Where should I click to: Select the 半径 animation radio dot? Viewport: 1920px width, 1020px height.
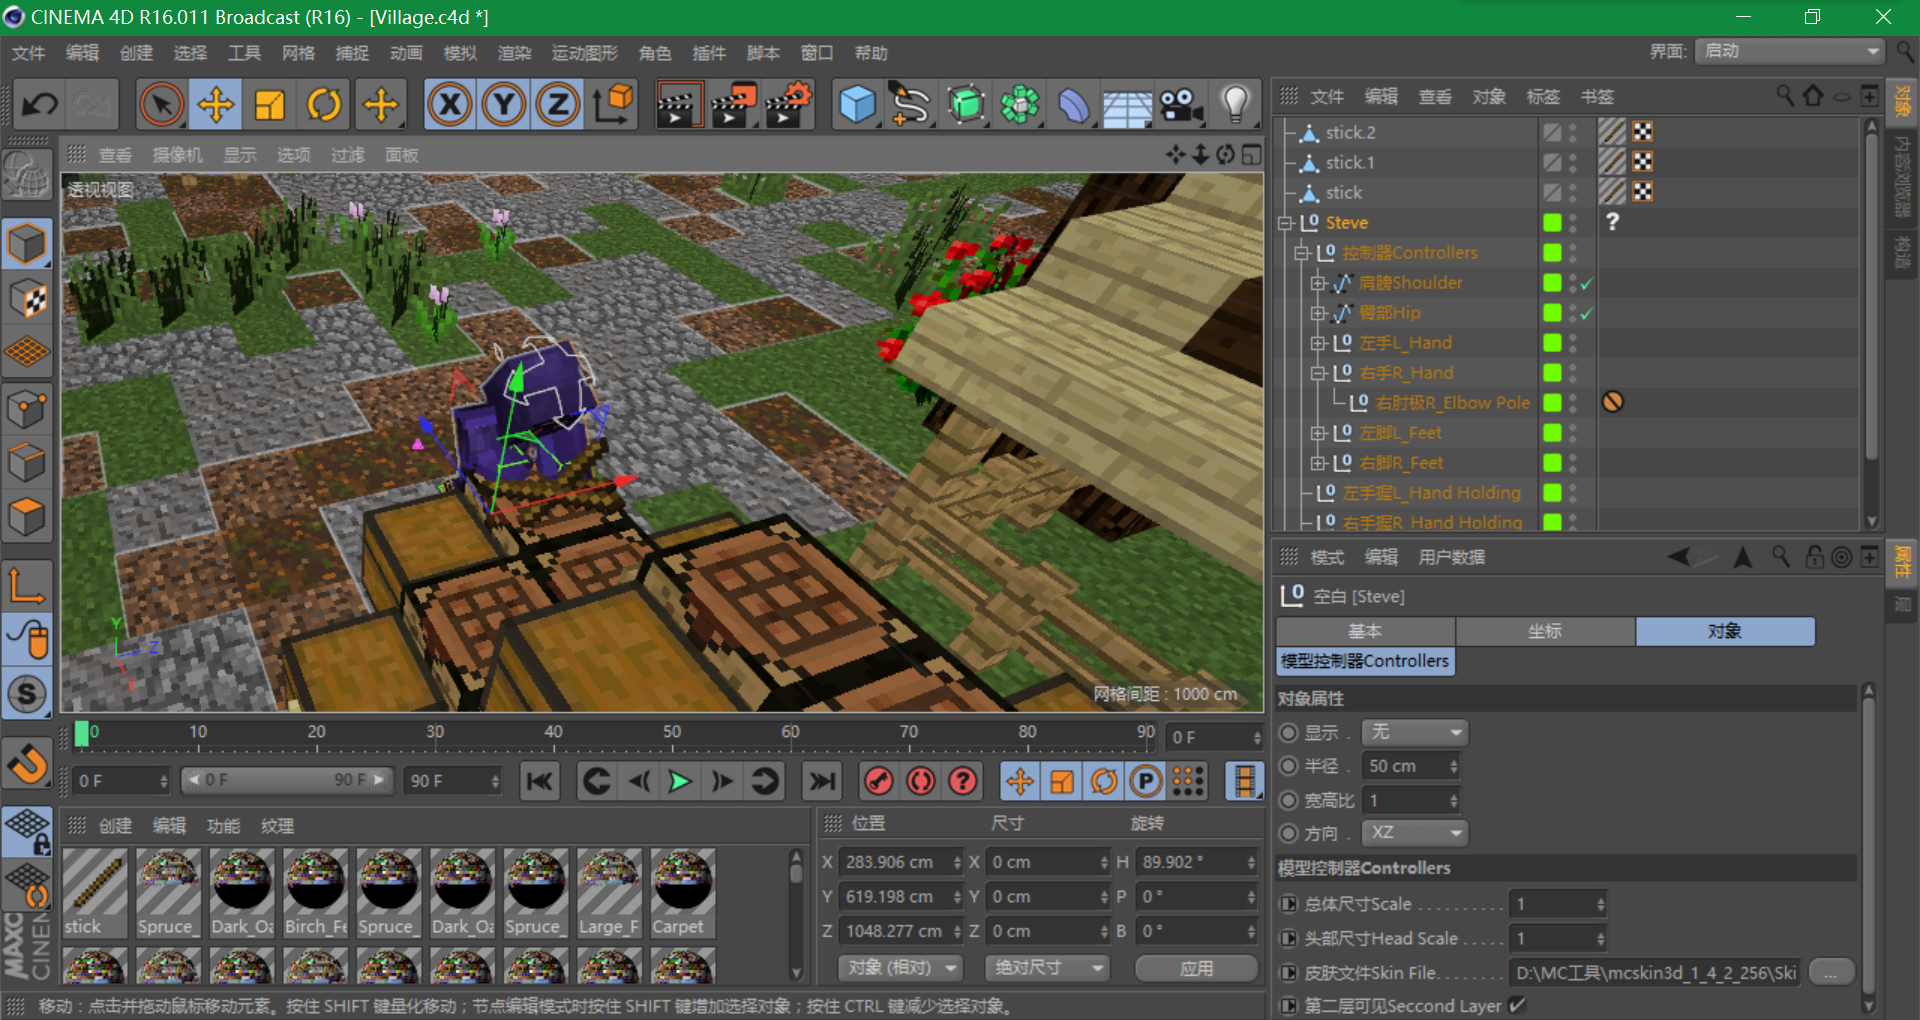click(x=1289, y=766)
